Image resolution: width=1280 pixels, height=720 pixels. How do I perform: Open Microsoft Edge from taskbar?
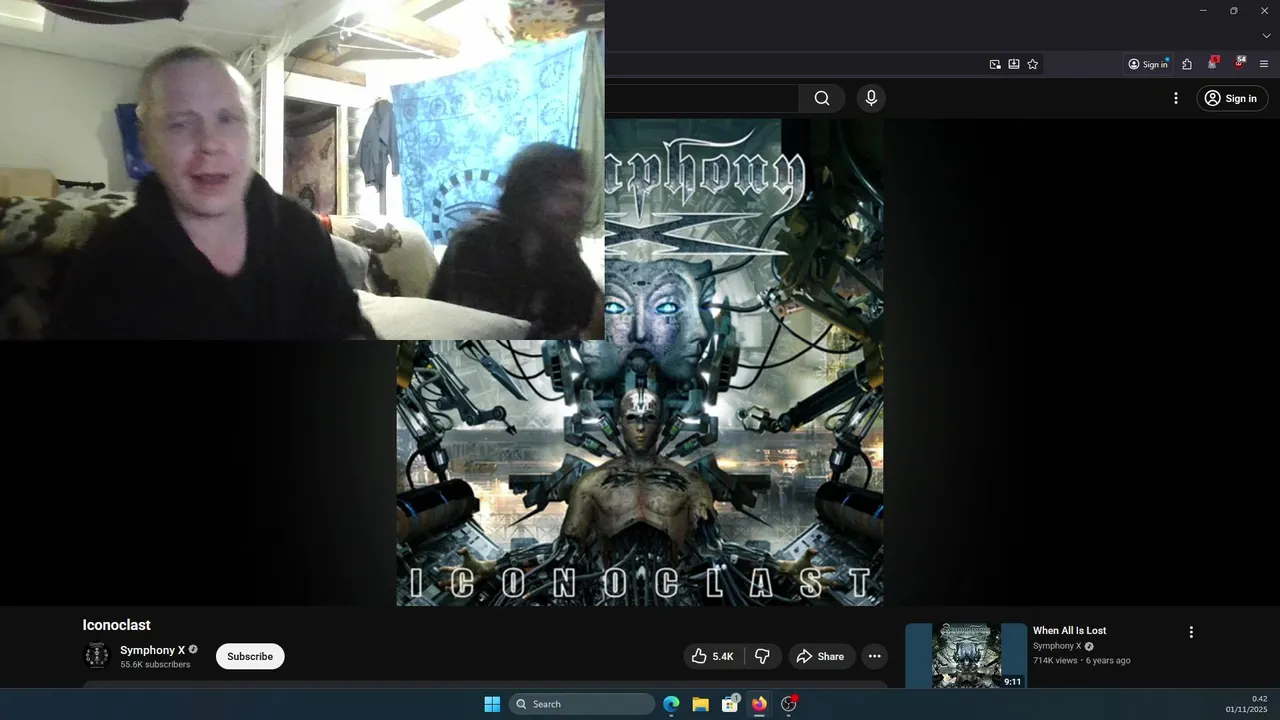(x=671, y=704)
